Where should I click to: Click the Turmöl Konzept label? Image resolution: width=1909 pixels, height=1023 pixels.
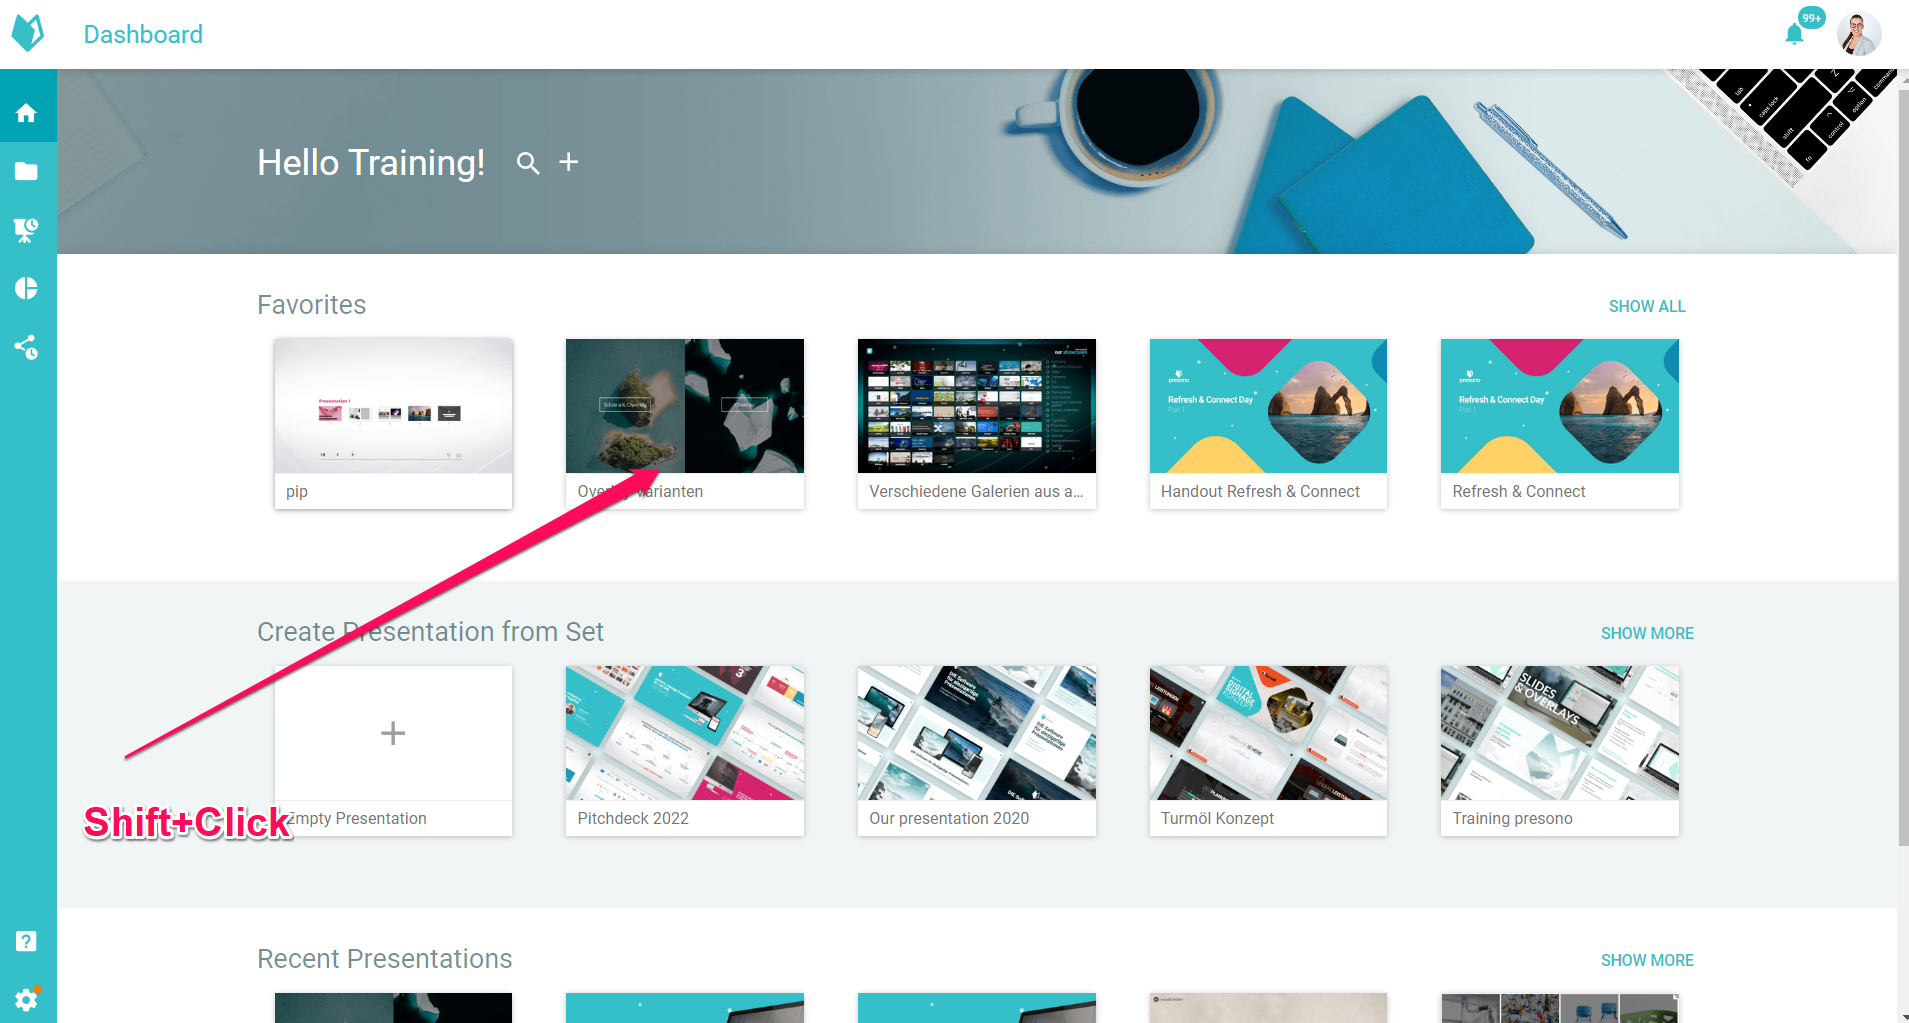point(1217,818)
